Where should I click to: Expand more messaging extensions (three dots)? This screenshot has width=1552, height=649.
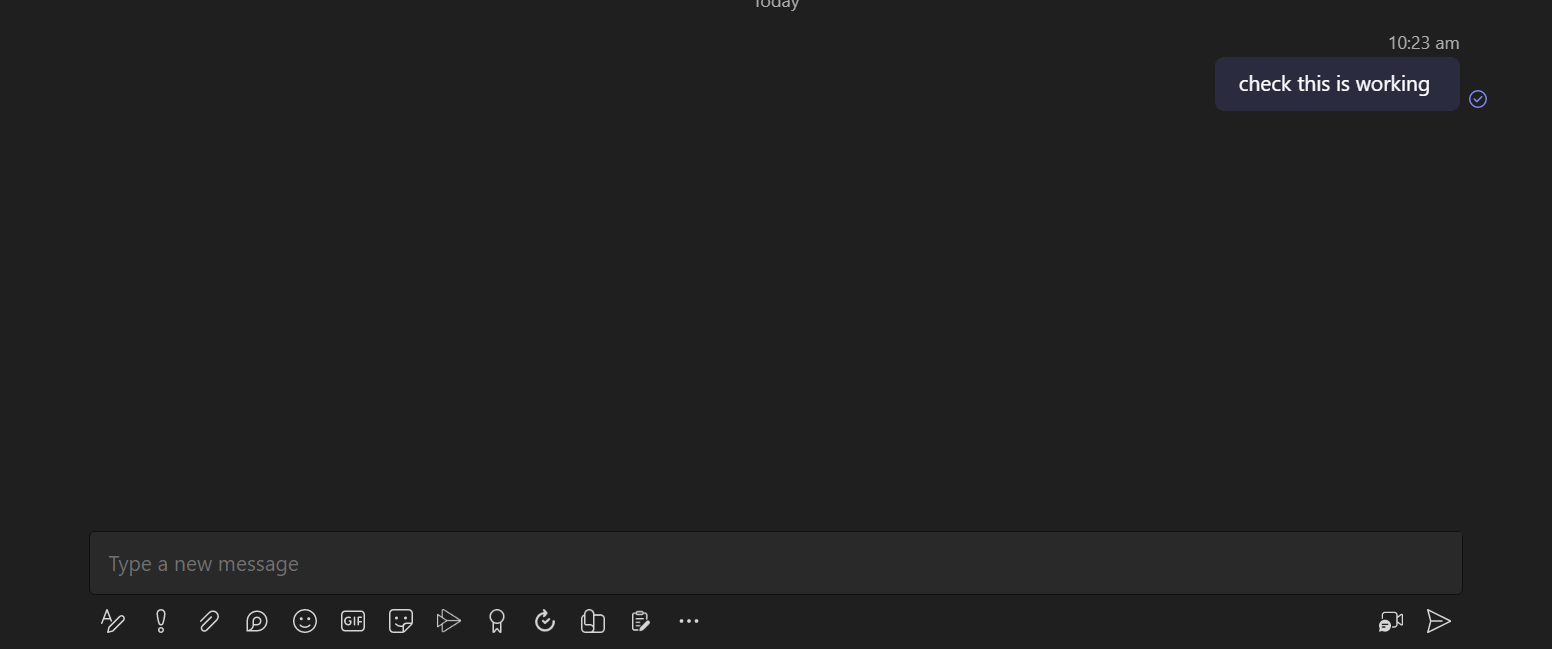[689, 621]
